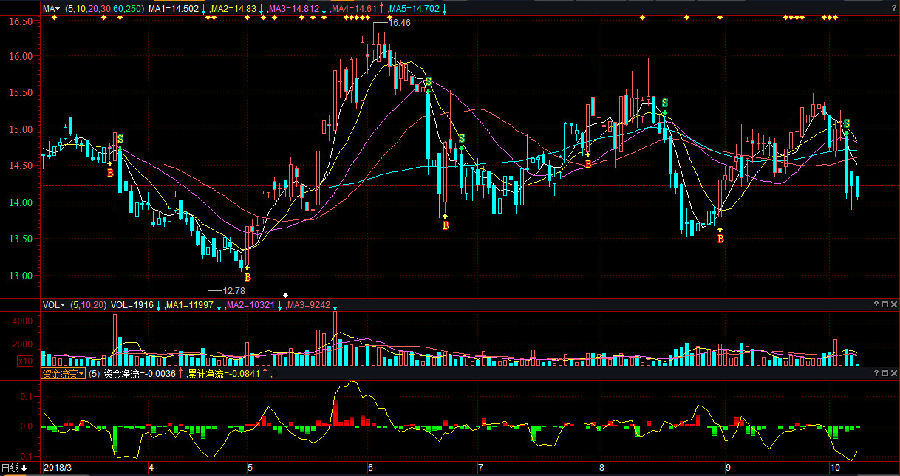Viewport: 900px width, 476px height.
Task: Click the MA1-14.502 value label
Action: click(173, 9)
